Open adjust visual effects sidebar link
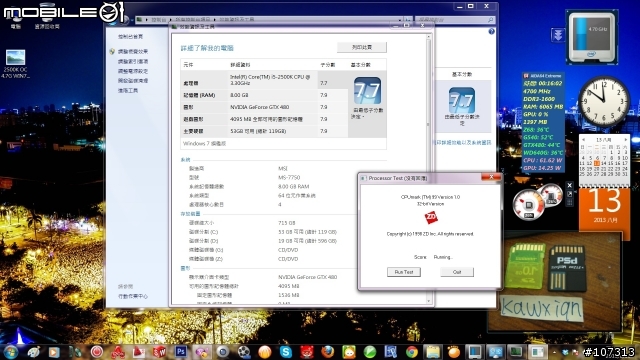The height and width of the screenshot is (360, 640). (x=133, y=51)
